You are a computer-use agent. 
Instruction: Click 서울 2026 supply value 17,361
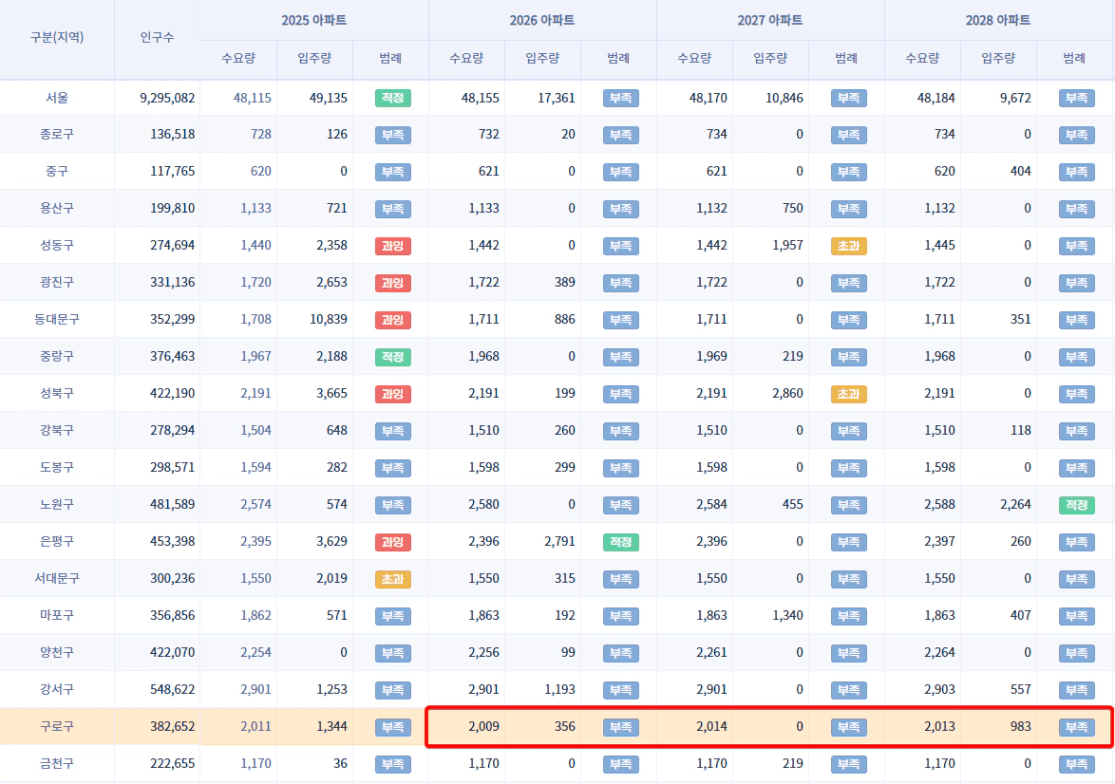coord(556,98)
